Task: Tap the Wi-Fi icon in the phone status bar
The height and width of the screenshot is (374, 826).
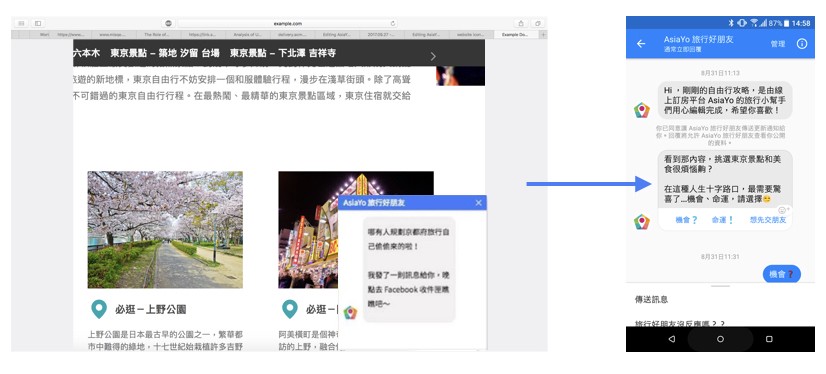Action: (754, 23)
